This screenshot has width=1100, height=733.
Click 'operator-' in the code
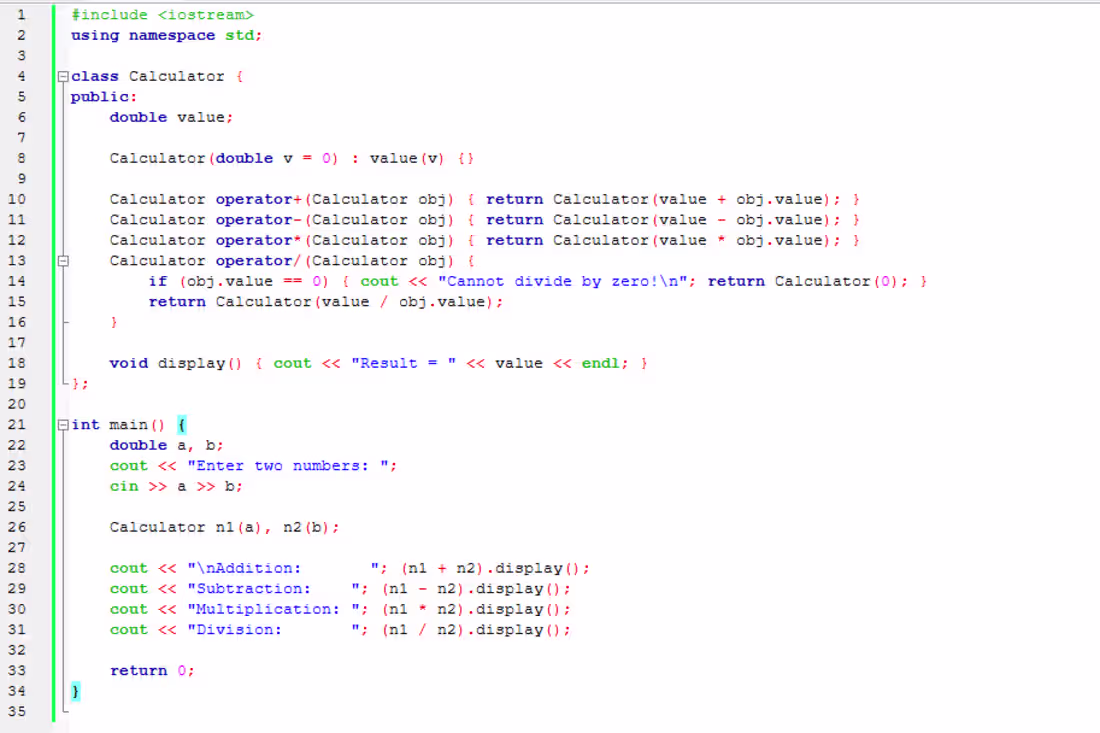click(259, 220)
